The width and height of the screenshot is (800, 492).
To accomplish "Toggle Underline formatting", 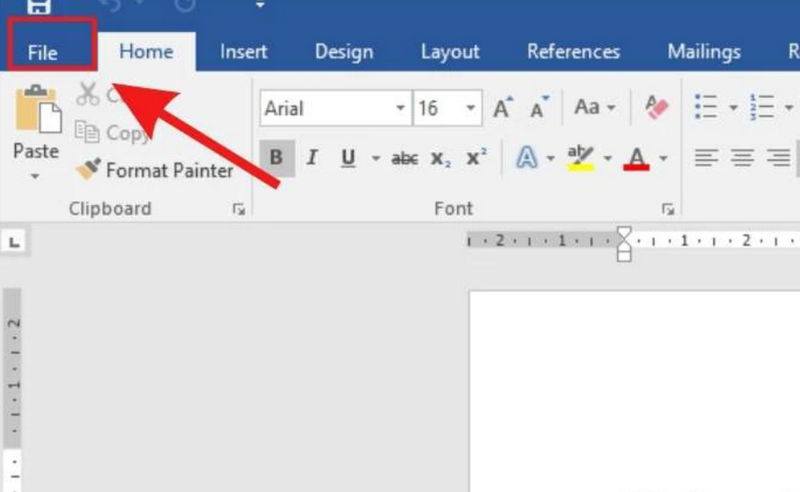I will click(x=348, y=158).
